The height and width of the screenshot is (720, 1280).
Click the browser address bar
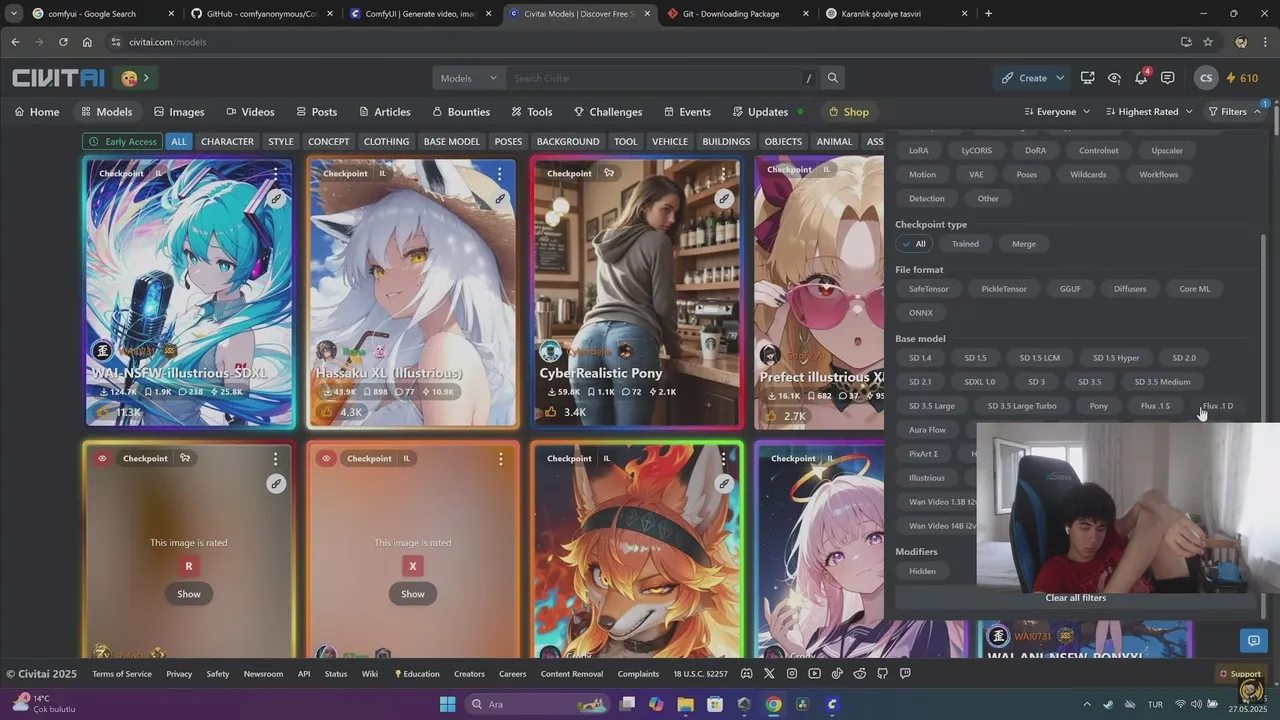coord(640,42)
